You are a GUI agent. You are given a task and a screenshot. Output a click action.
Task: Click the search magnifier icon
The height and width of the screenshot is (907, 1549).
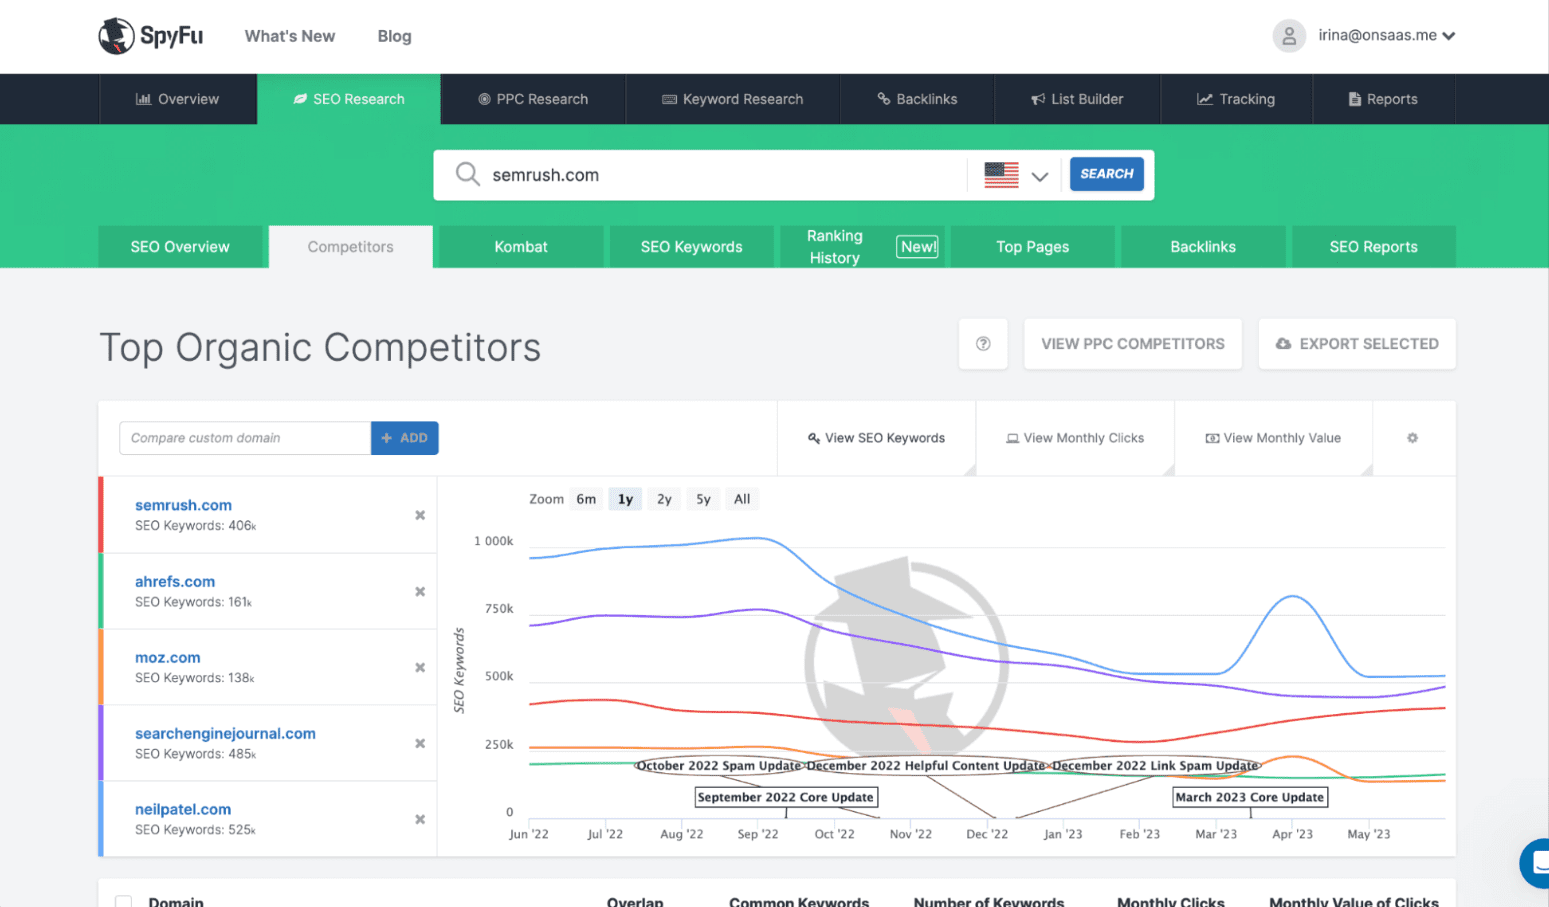pos(467,174)
